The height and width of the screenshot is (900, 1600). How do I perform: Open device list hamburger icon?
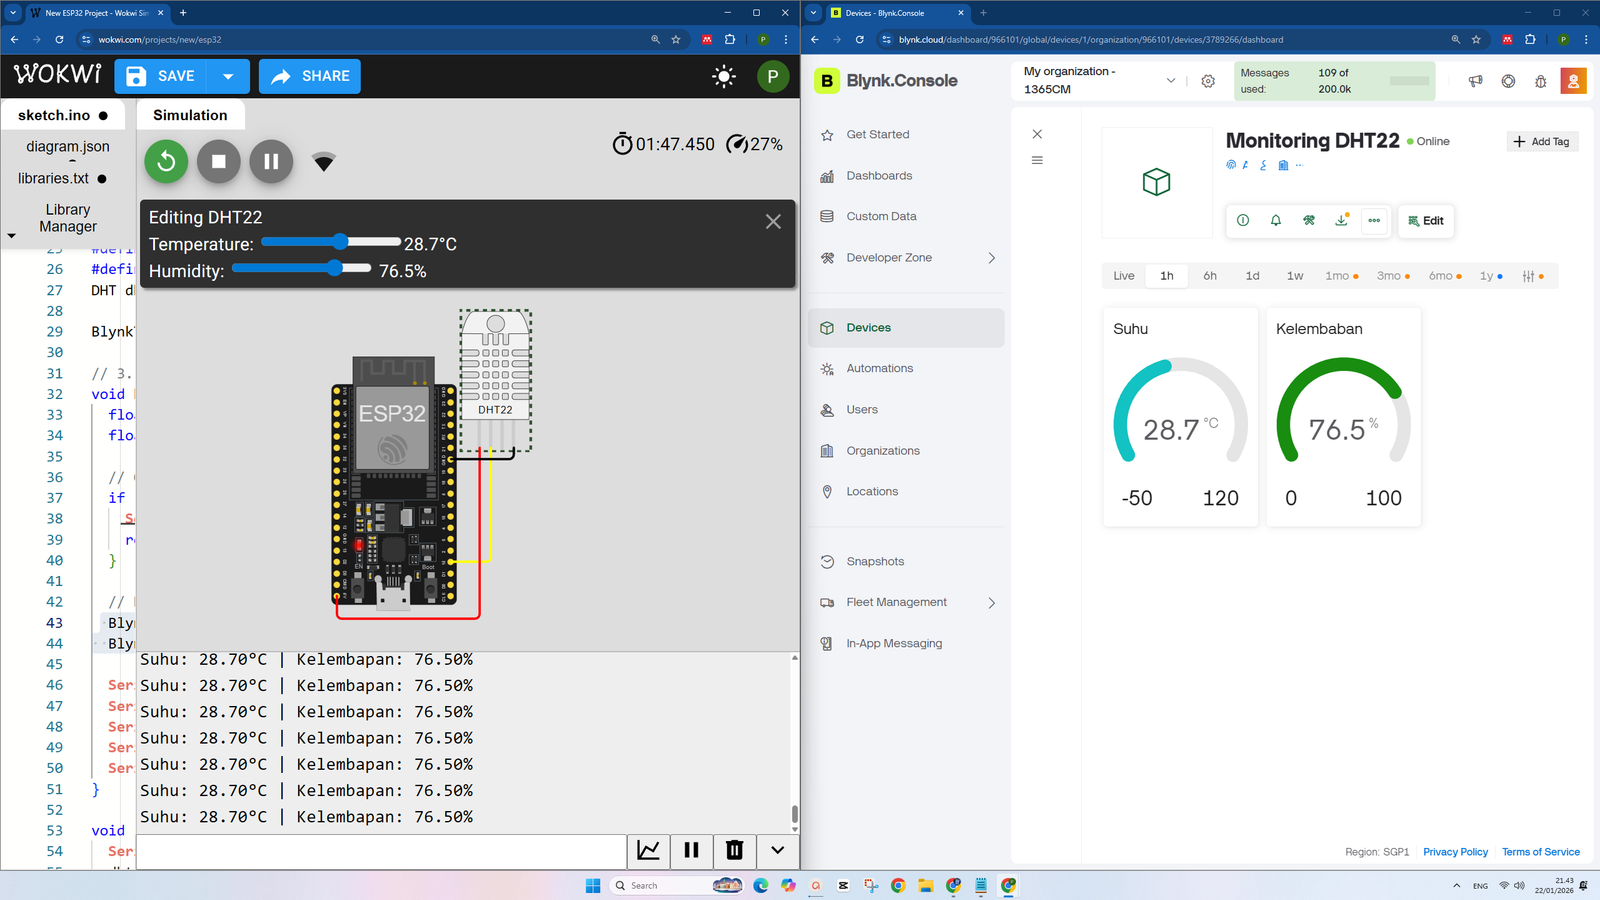pos(1037,160)
